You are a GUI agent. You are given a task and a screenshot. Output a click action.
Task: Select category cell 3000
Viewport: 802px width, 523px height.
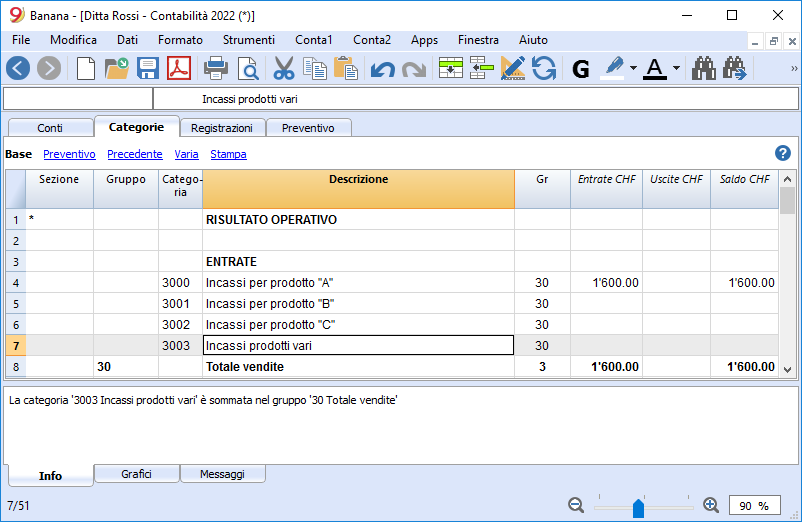(181, 283)
